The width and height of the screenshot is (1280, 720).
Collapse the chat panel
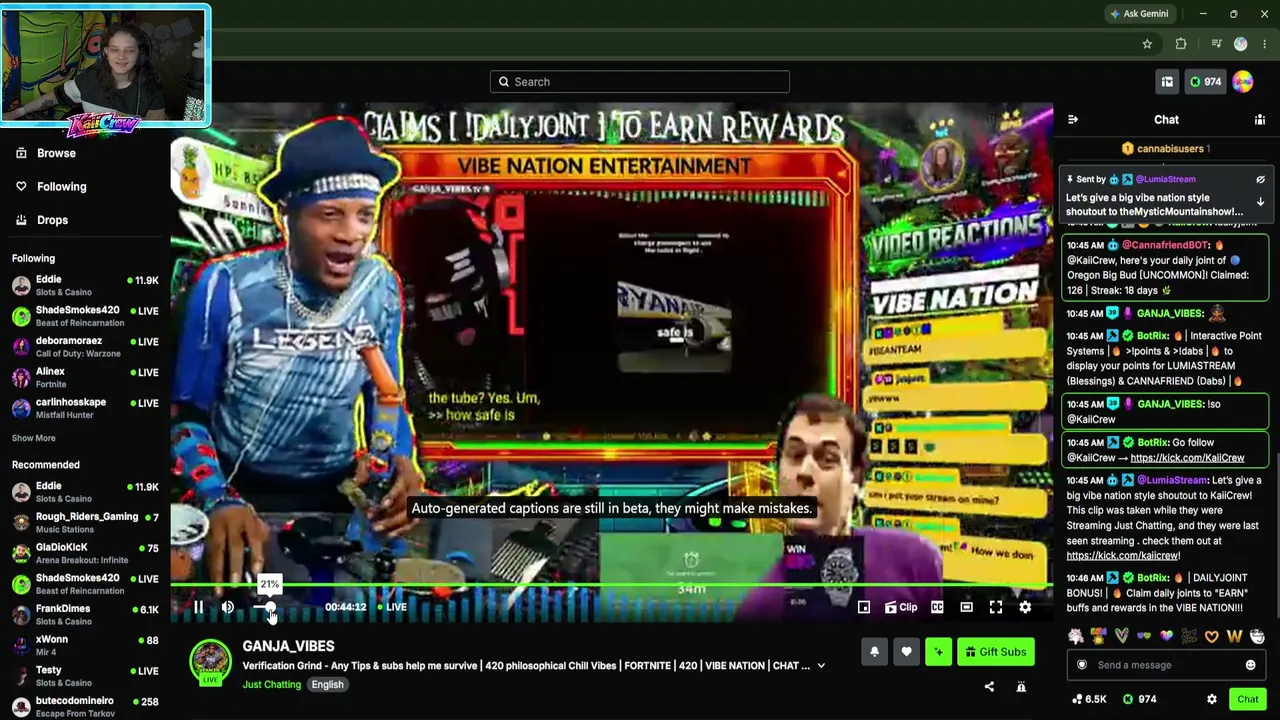(x=1073, y=120)
